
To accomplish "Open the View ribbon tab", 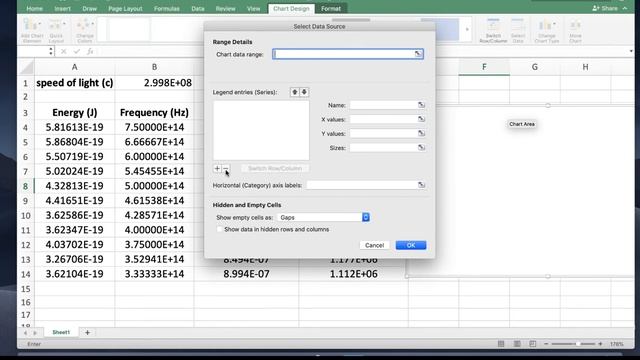I will click(253, 9).
